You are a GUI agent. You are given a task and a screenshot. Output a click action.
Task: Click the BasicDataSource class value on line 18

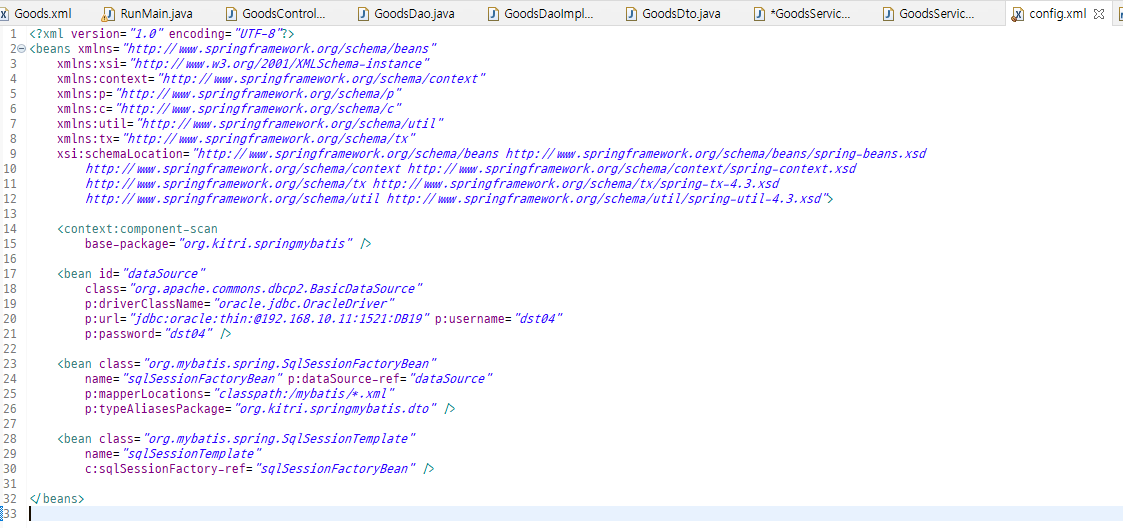coord(275,289)
